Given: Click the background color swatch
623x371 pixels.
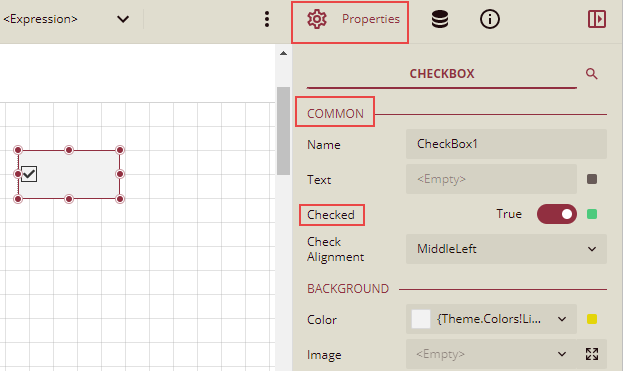Looking at the screenshot, I should pos(421,319).
